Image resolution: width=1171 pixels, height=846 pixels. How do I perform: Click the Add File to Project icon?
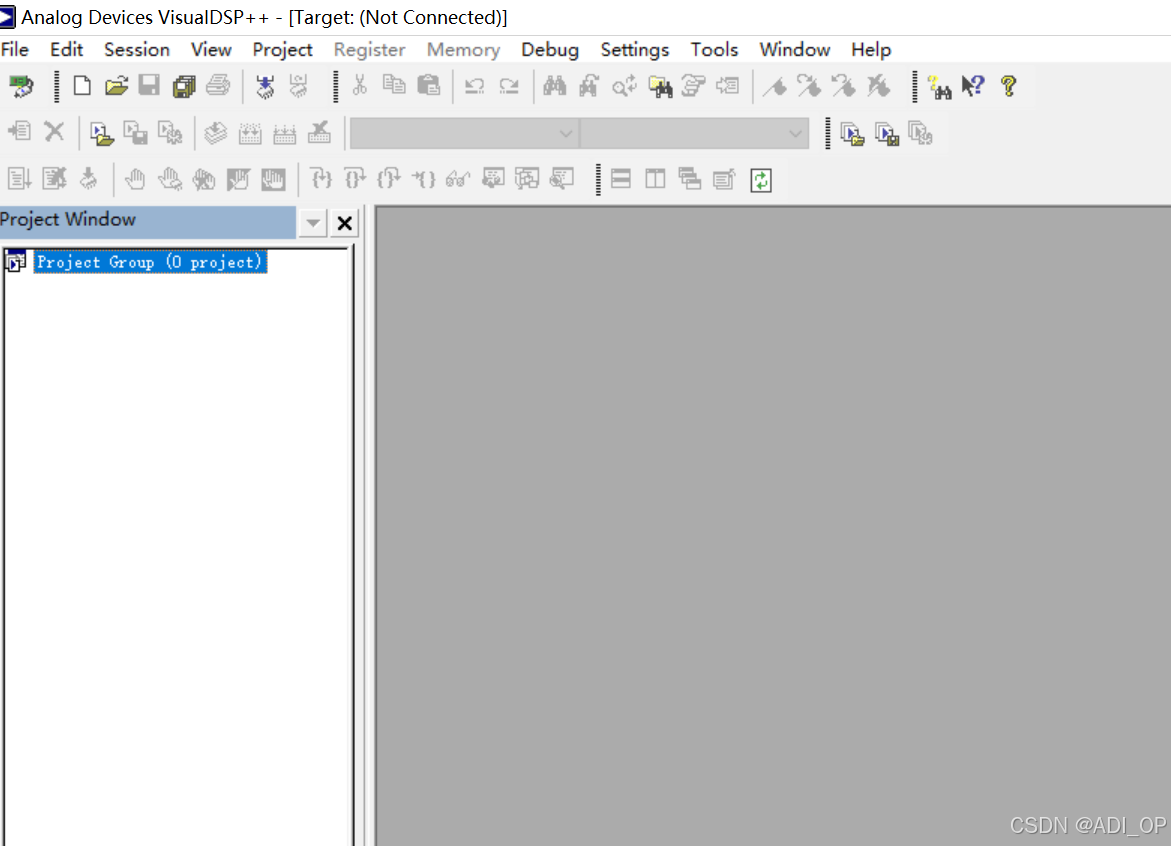pyautogui.click(x=20, y=132)
